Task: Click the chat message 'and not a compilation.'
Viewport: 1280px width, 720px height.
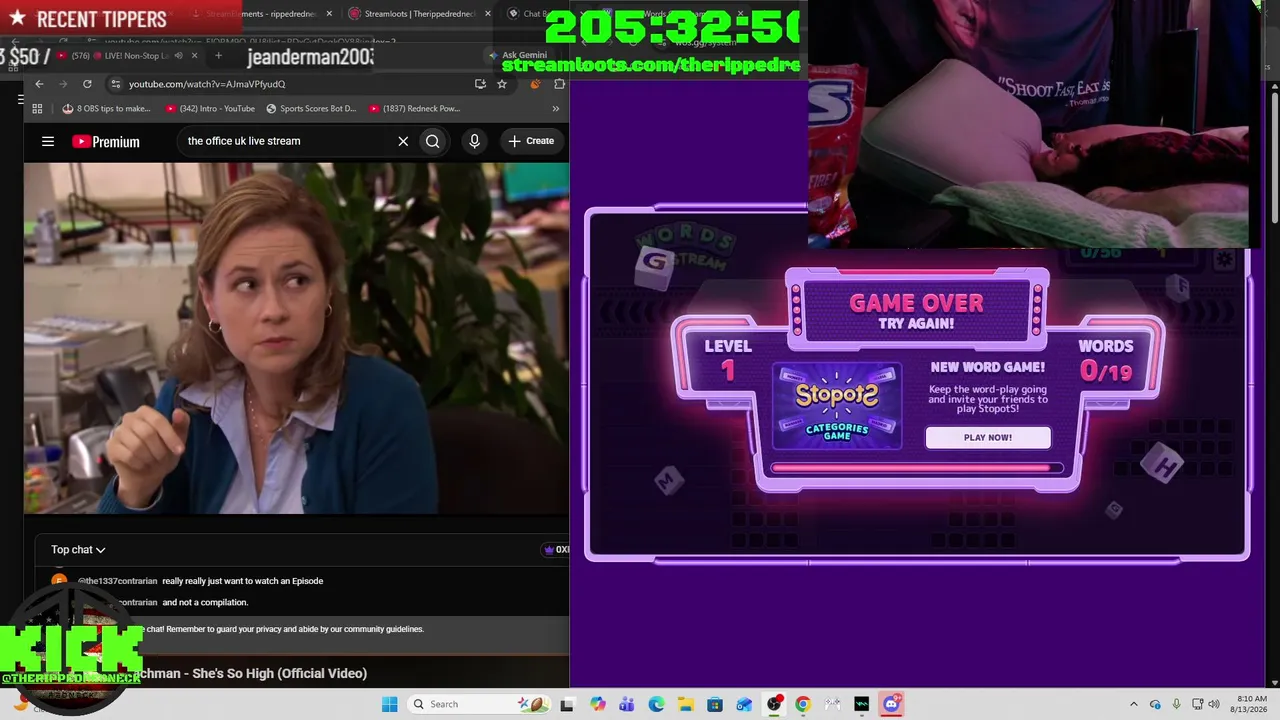Action: coord(205,602)
